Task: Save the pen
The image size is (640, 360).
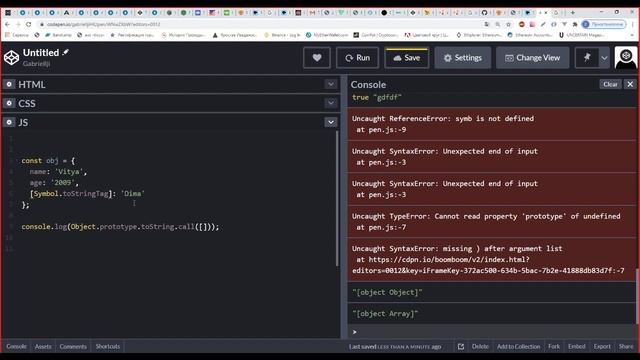Action: click(407, 58)
